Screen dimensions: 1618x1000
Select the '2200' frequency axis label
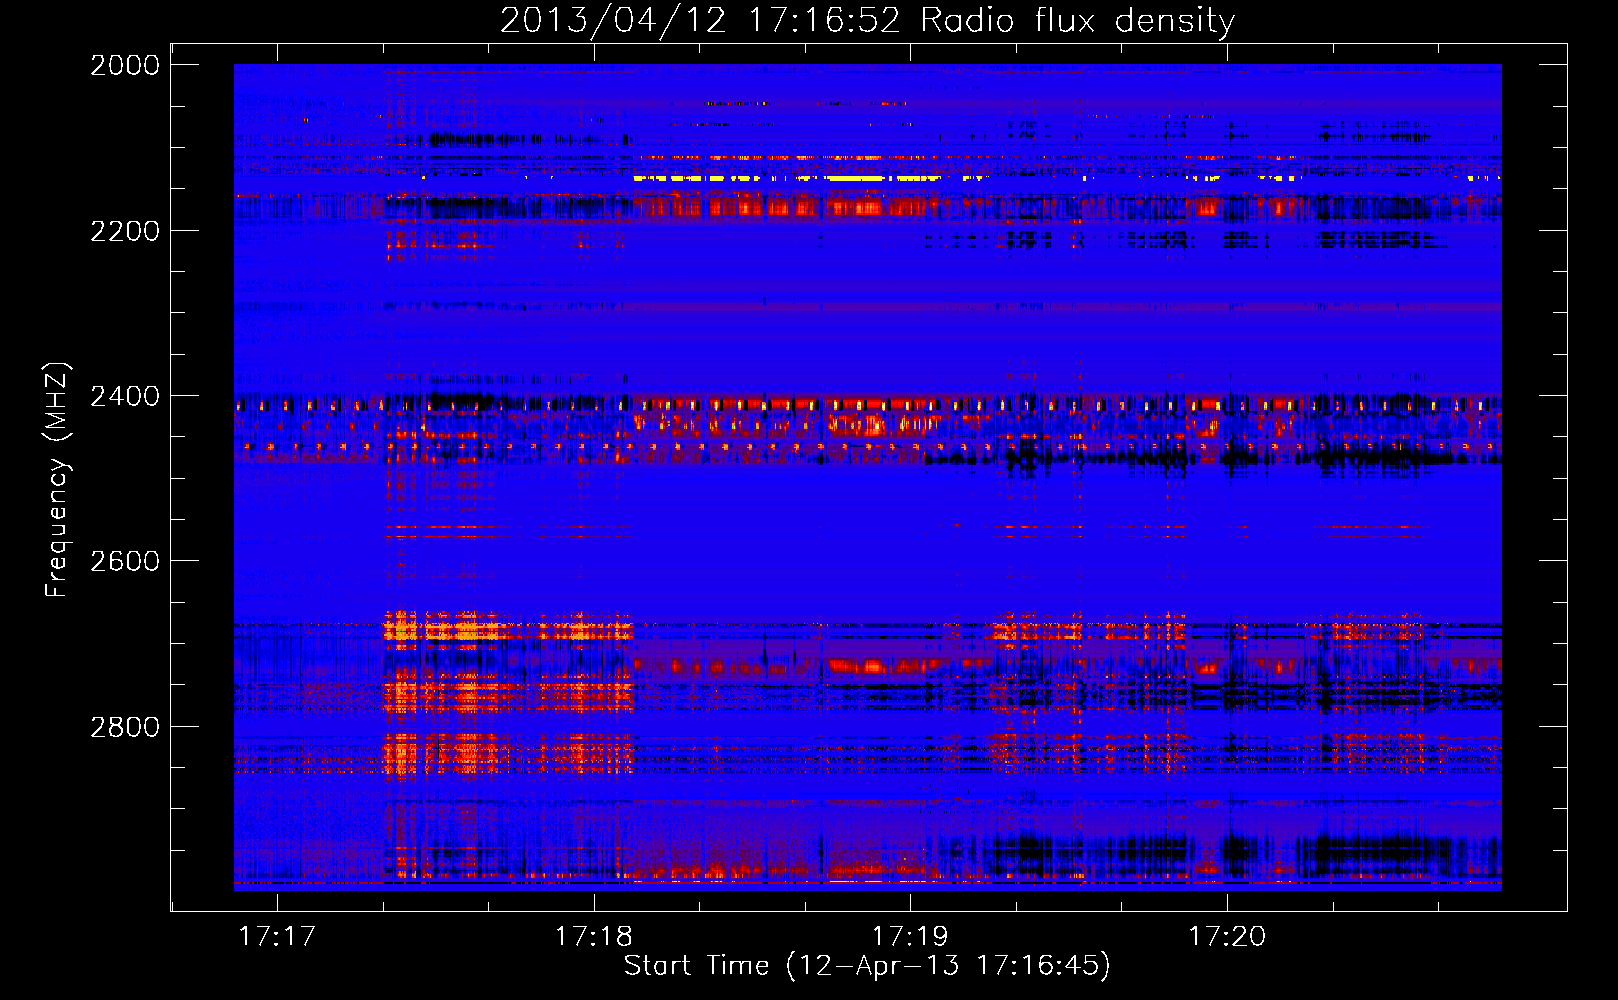click(x=125, y=231)
